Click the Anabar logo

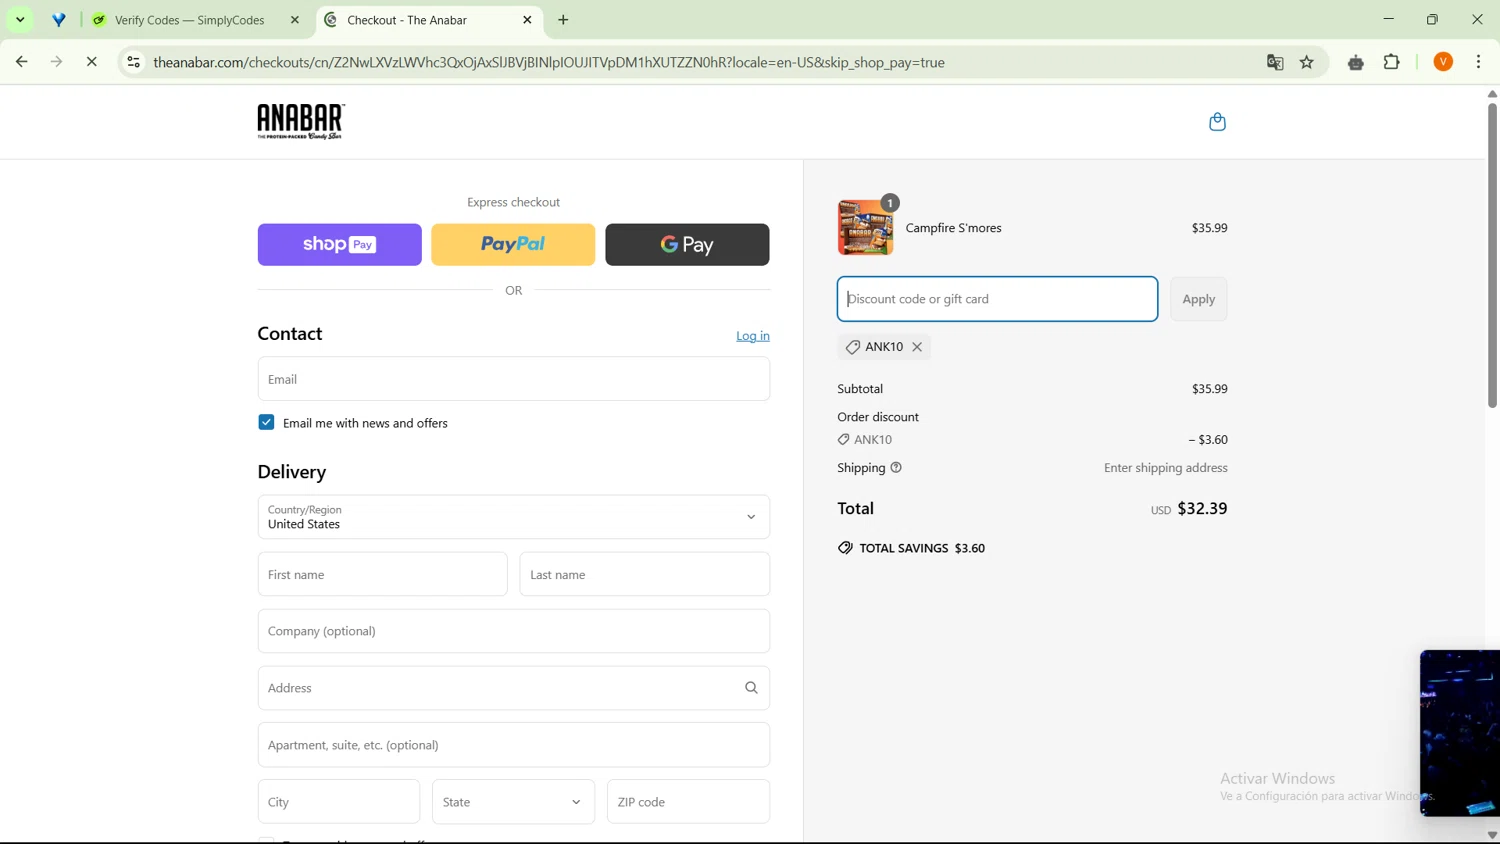301,122
